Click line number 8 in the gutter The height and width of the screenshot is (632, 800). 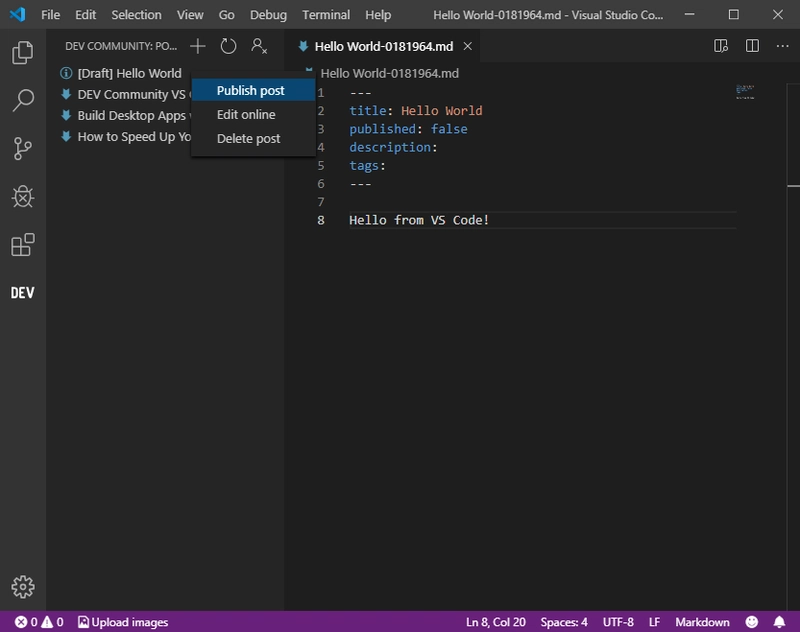(x=320, y=220)
